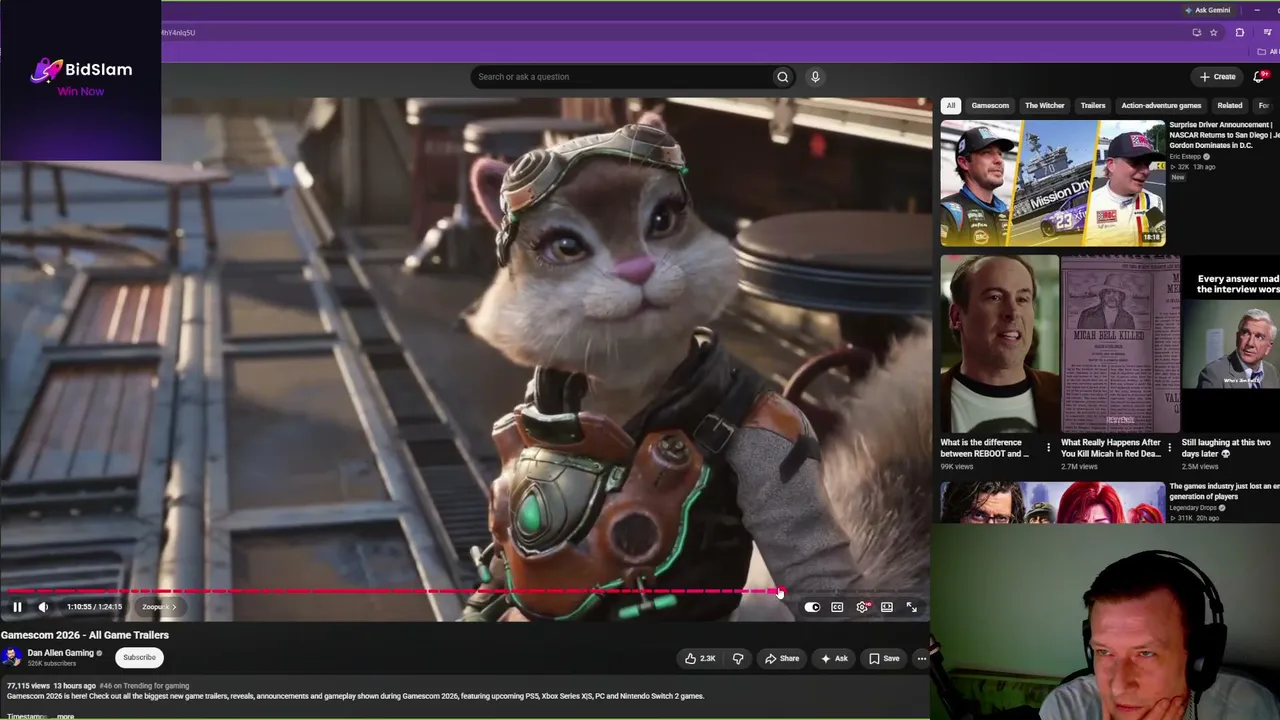Click the #46 on Trending for gaming link

[144, 686]
